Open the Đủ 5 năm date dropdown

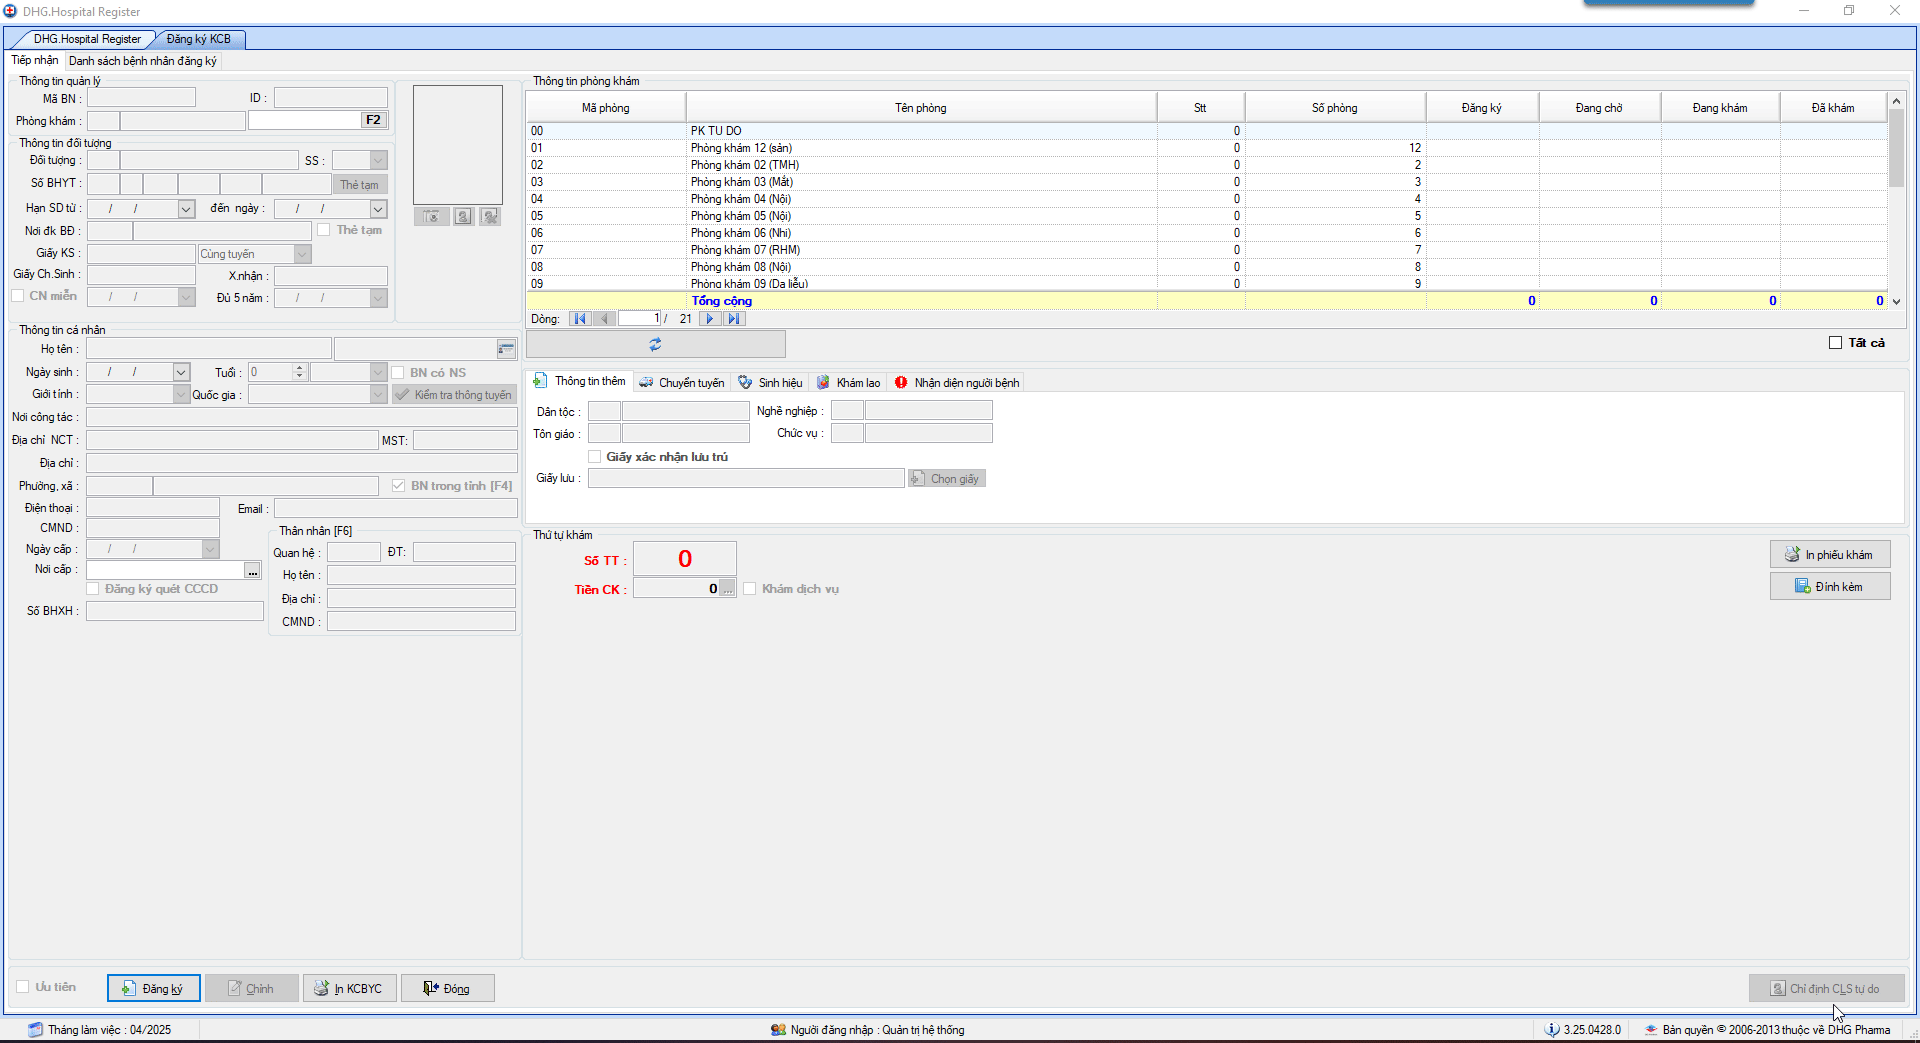(x=378, y=298)
